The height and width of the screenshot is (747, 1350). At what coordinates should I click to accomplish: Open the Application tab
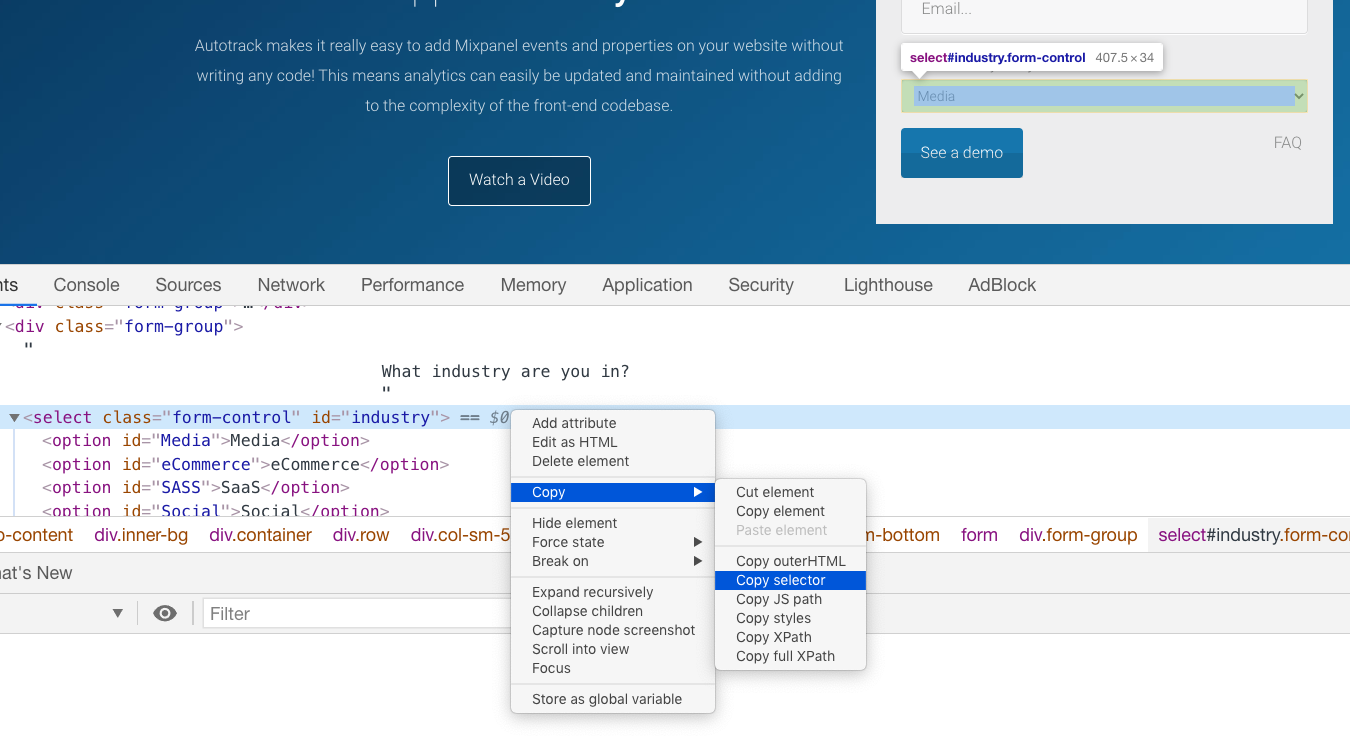[x=647, y=285]
